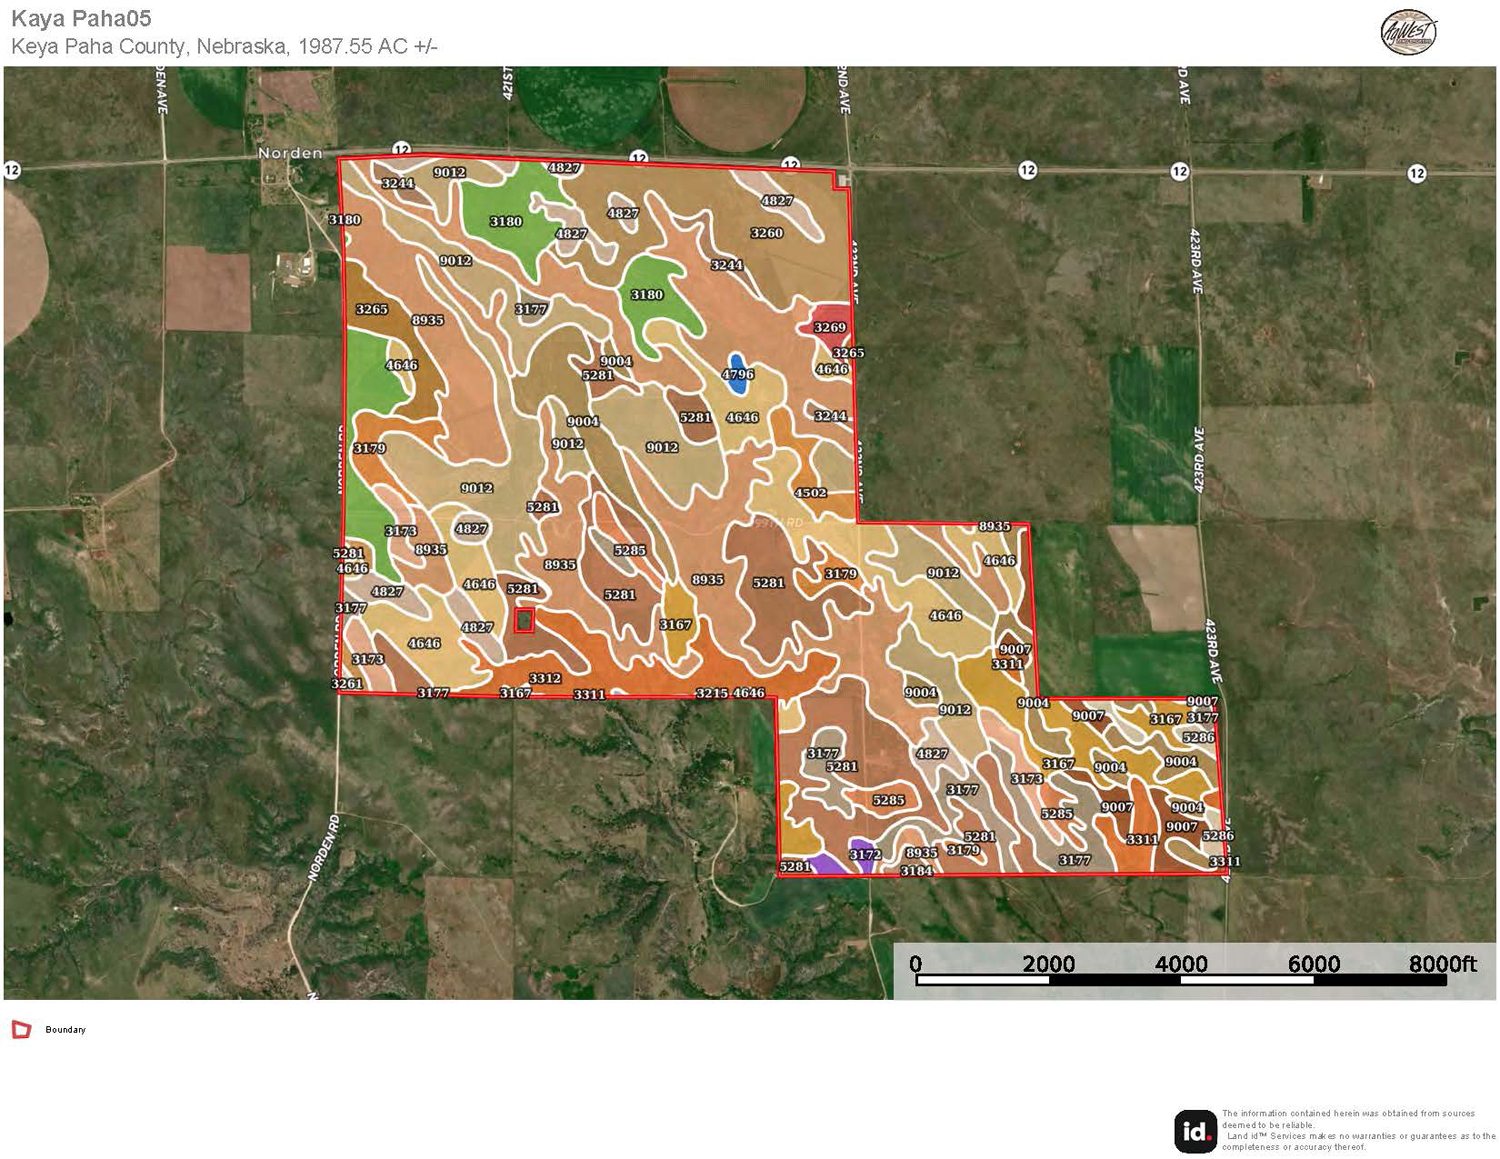Click the Kaya Paha05 map title
Image resolution: width=1500 pixels, height=1159 pixels.
click(81, 19)
